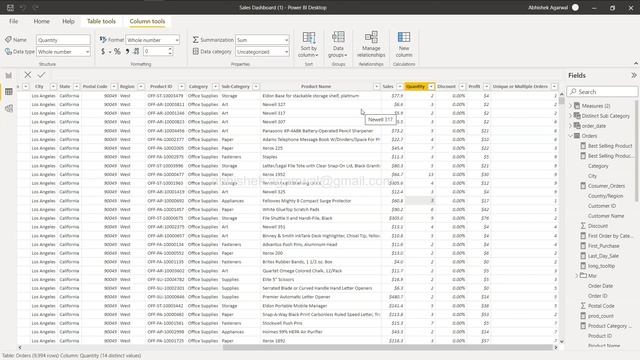
Task: Select prod_count field
Action: click(600, 316)
